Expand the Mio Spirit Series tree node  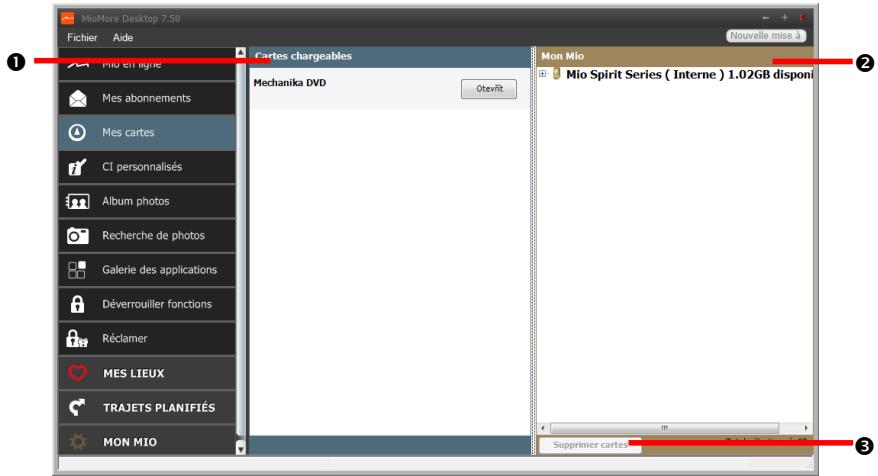[542, 75]
